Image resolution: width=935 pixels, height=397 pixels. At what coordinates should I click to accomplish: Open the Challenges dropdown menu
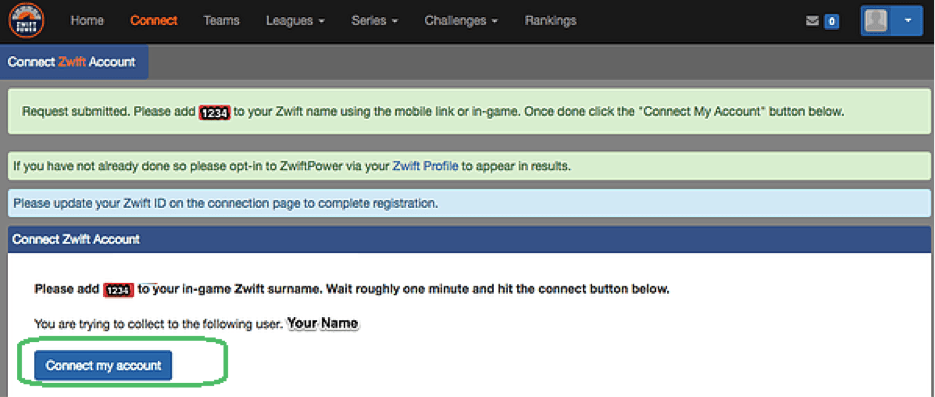(461, 21)
